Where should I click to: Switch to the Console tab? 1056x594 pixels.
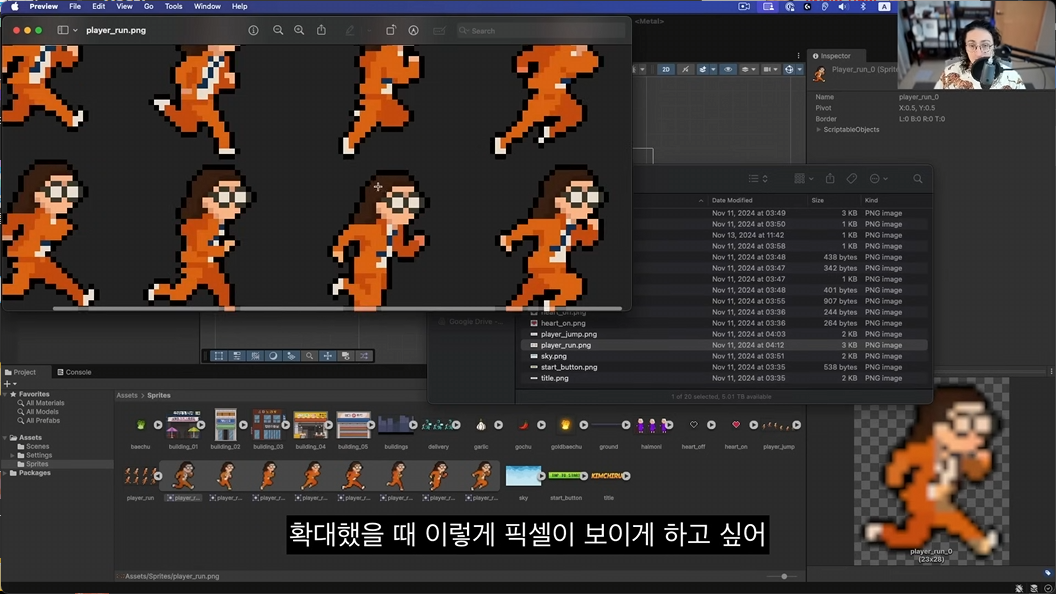click(74, 372)
